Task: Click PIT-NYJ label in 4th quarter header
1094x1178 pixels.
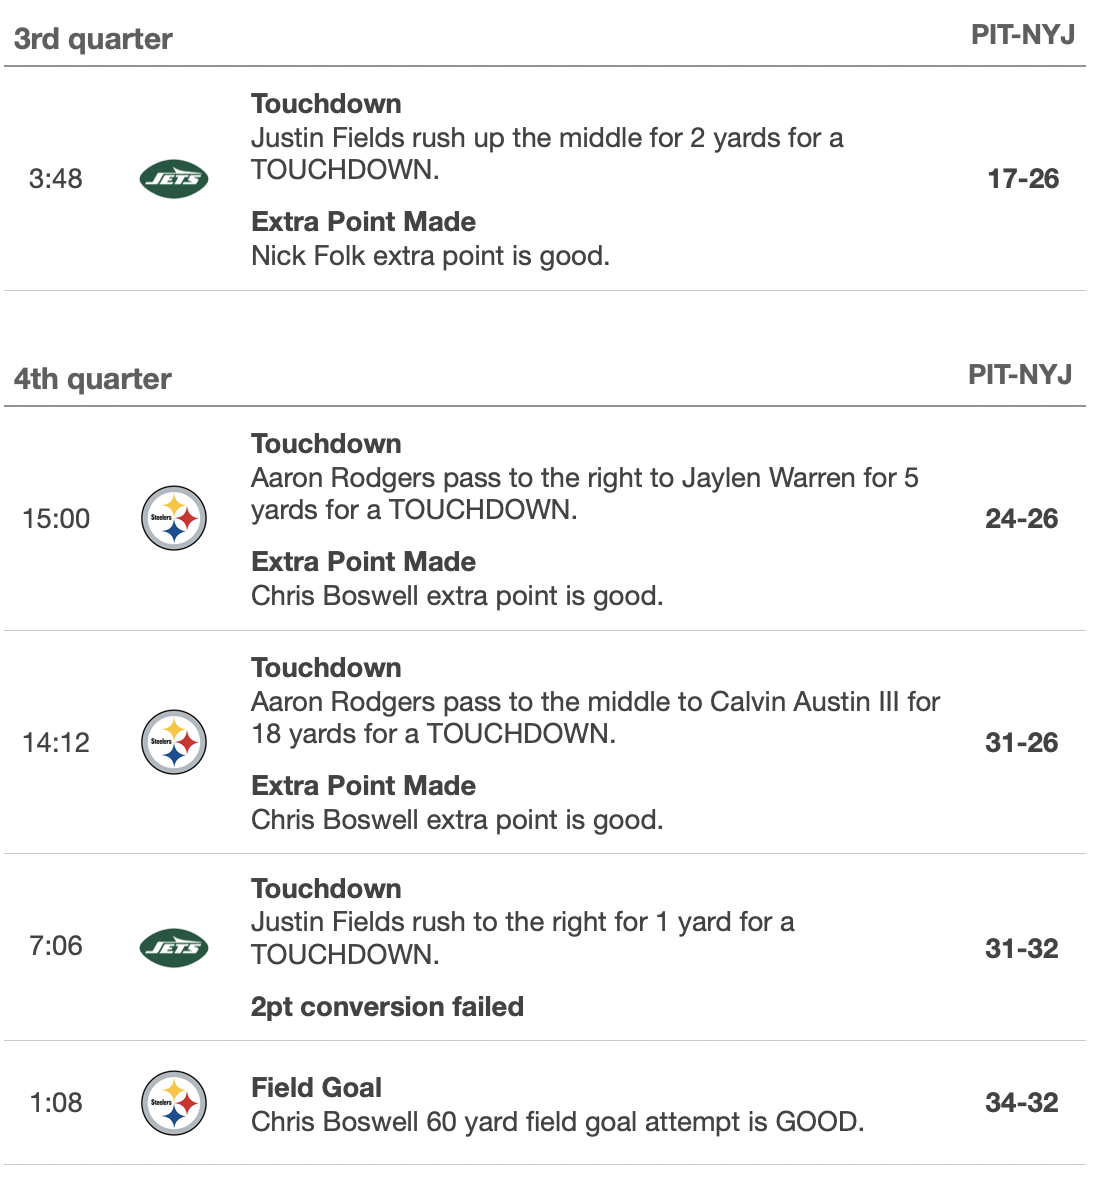Action: [x=1020, y=375]
